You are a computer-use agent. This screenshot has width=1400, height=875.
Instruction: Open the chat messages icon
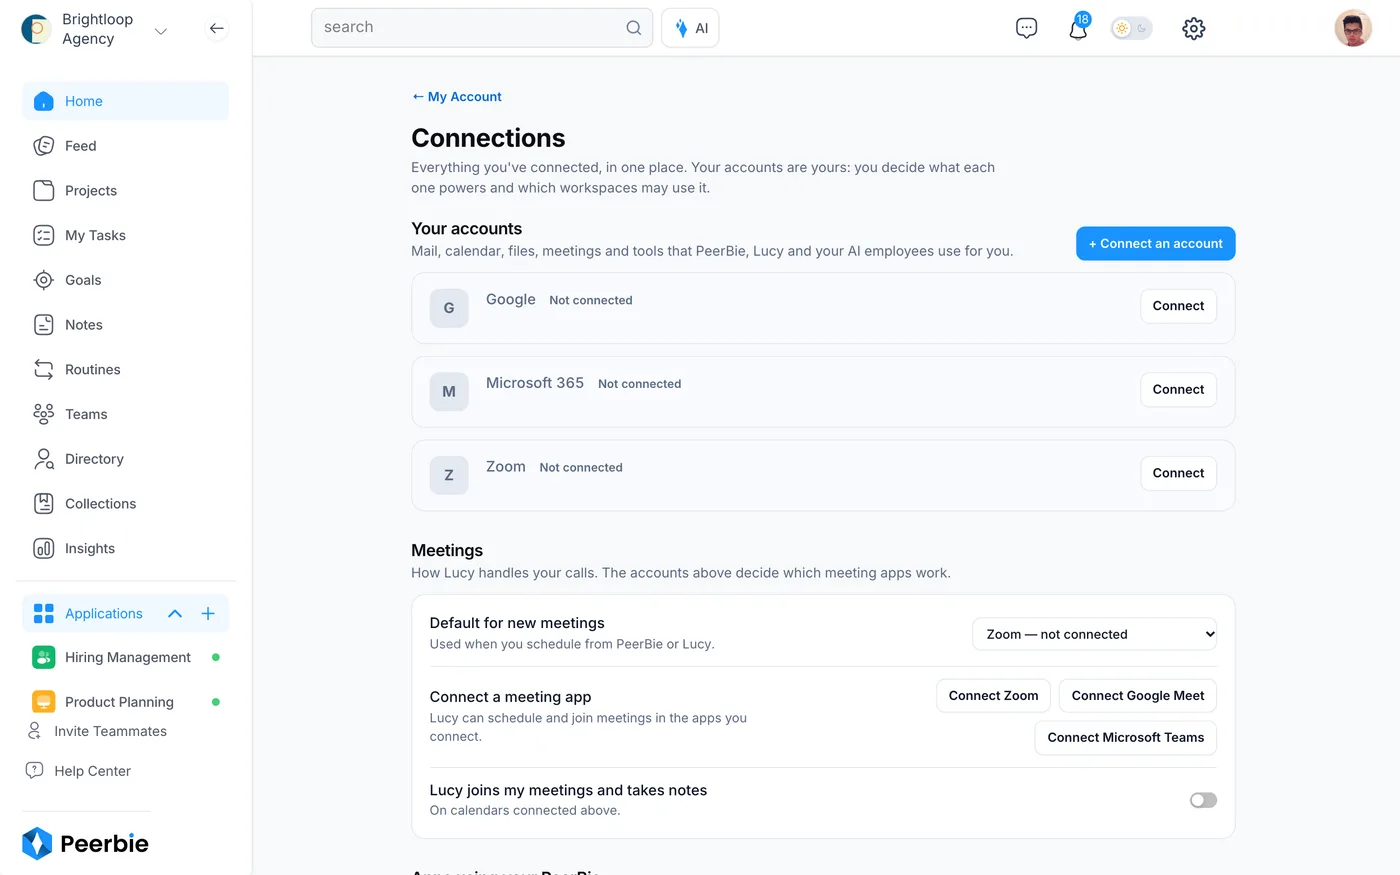point(1026,28)
